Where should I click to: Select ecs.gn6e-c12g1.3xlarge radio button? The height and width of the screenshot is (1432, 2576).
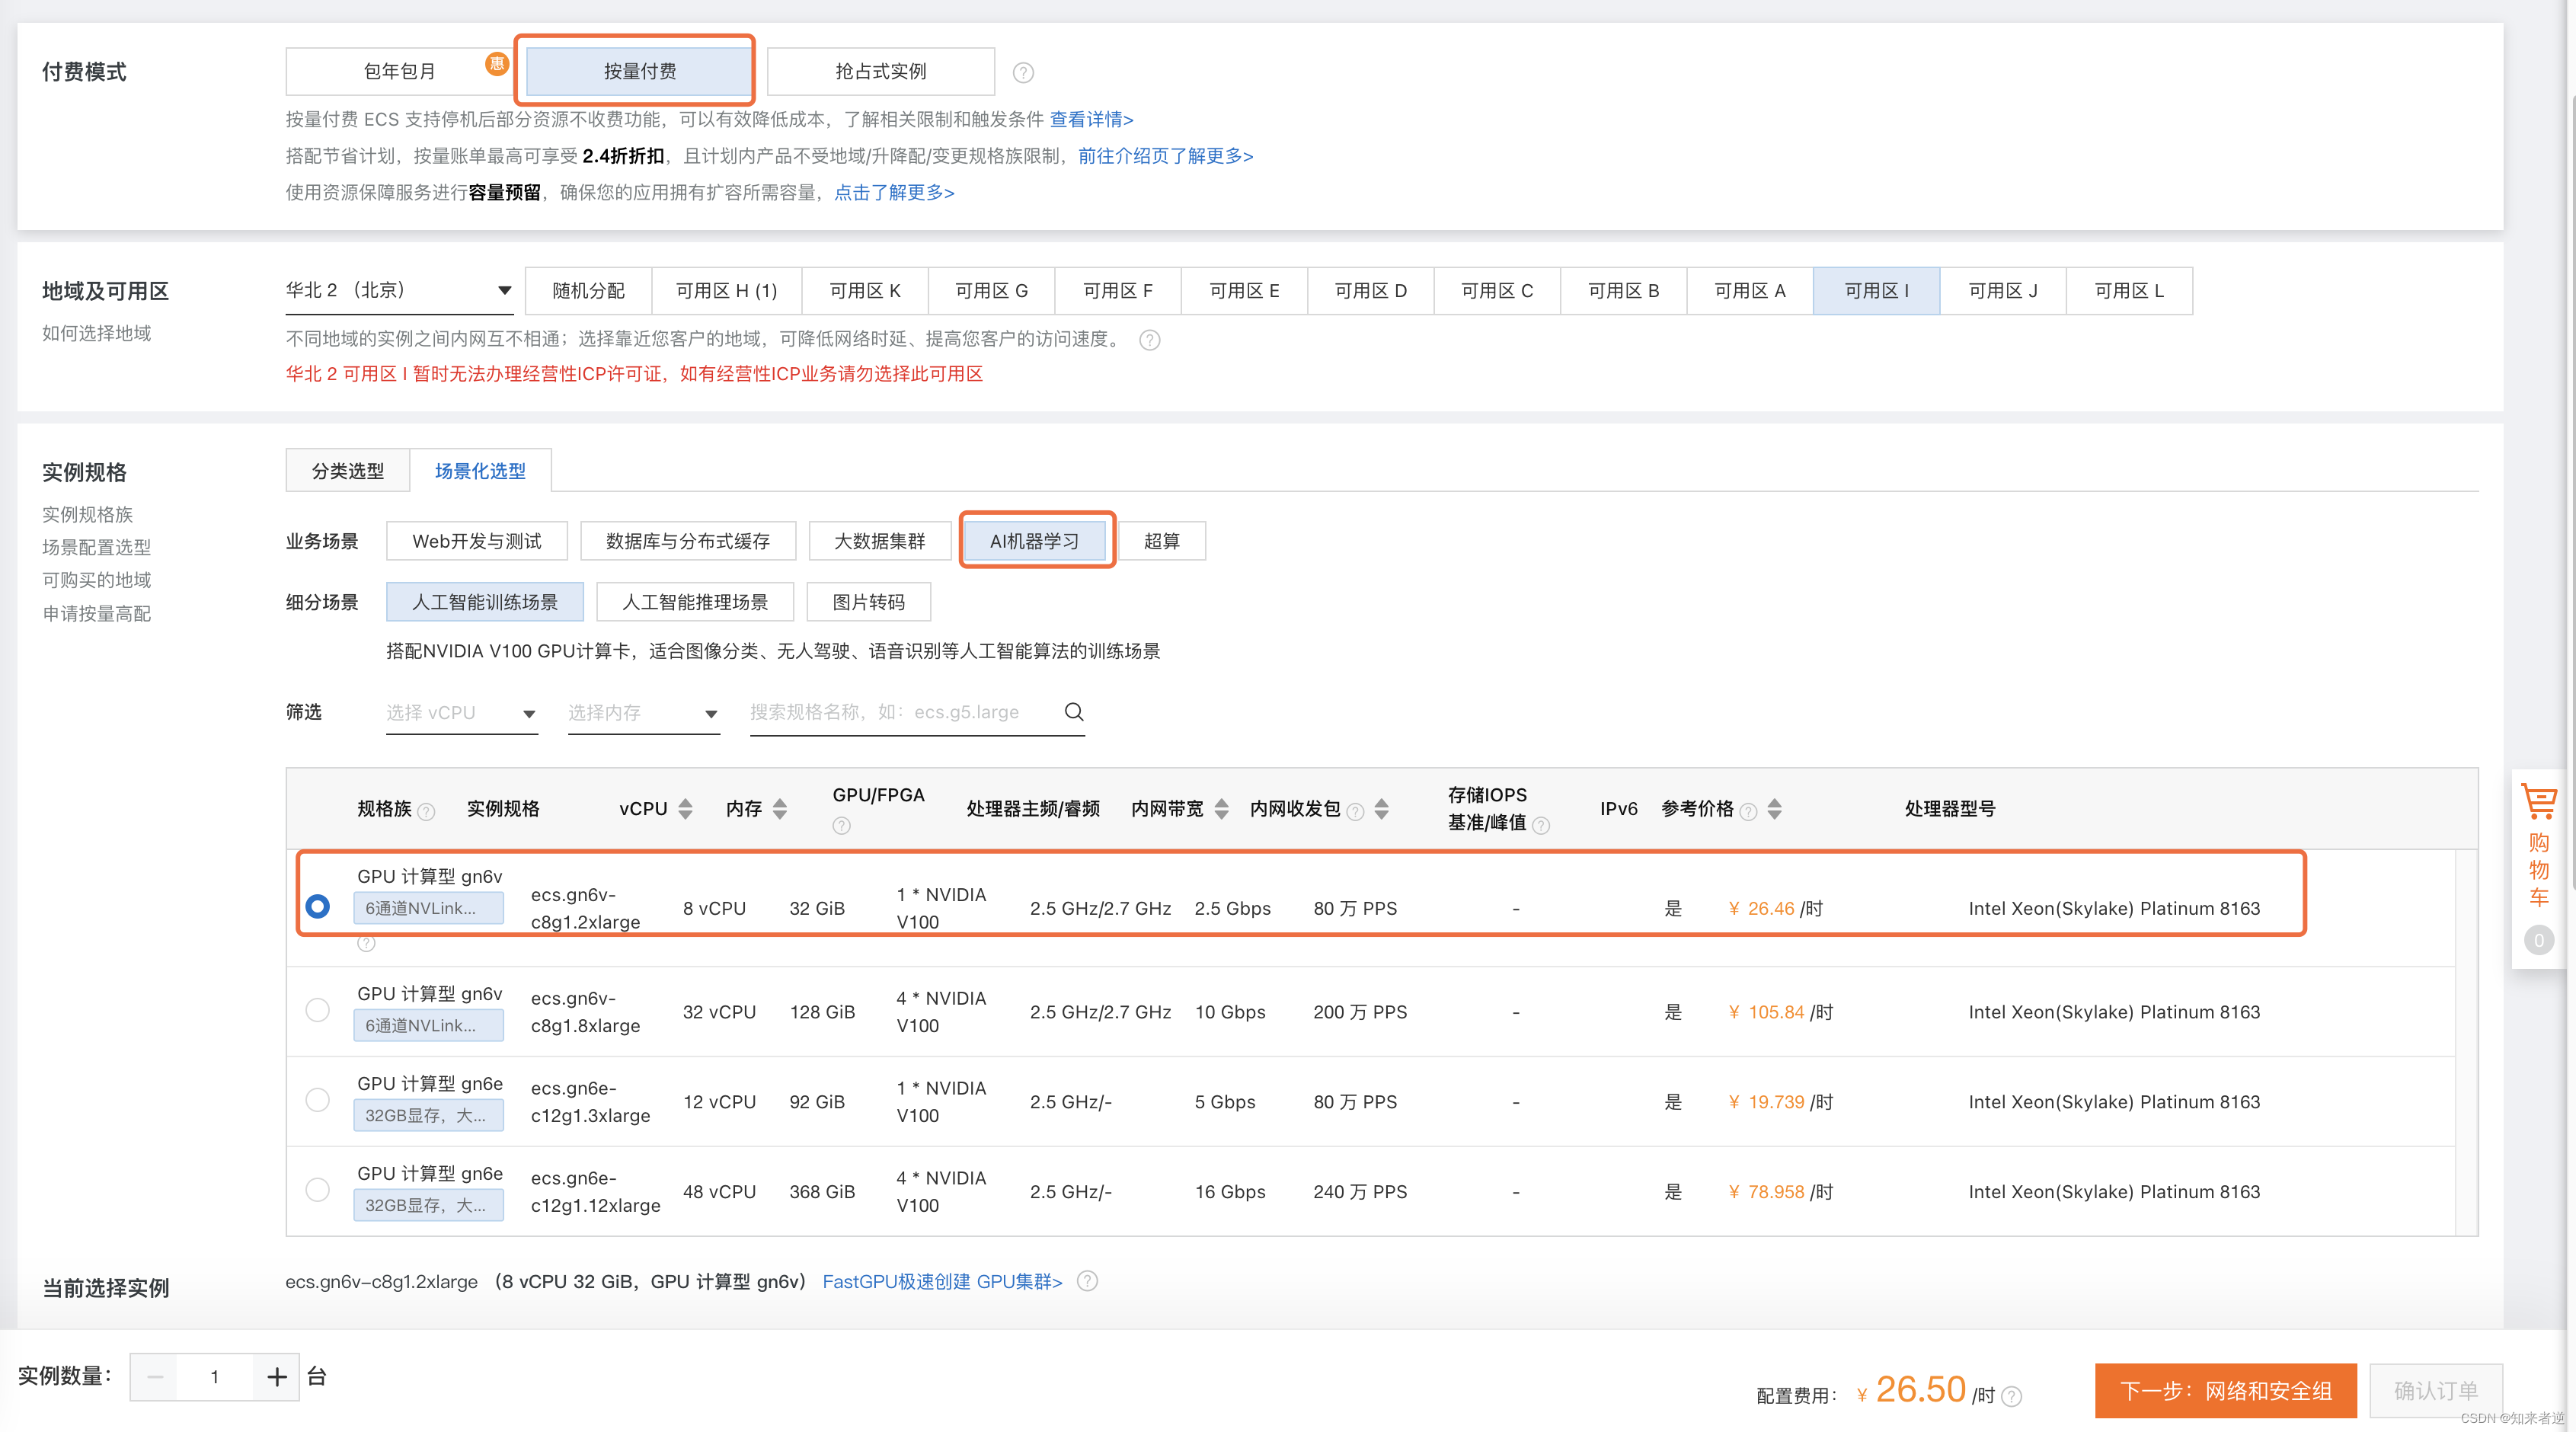pyautogui.click(x=317, y=1101)
